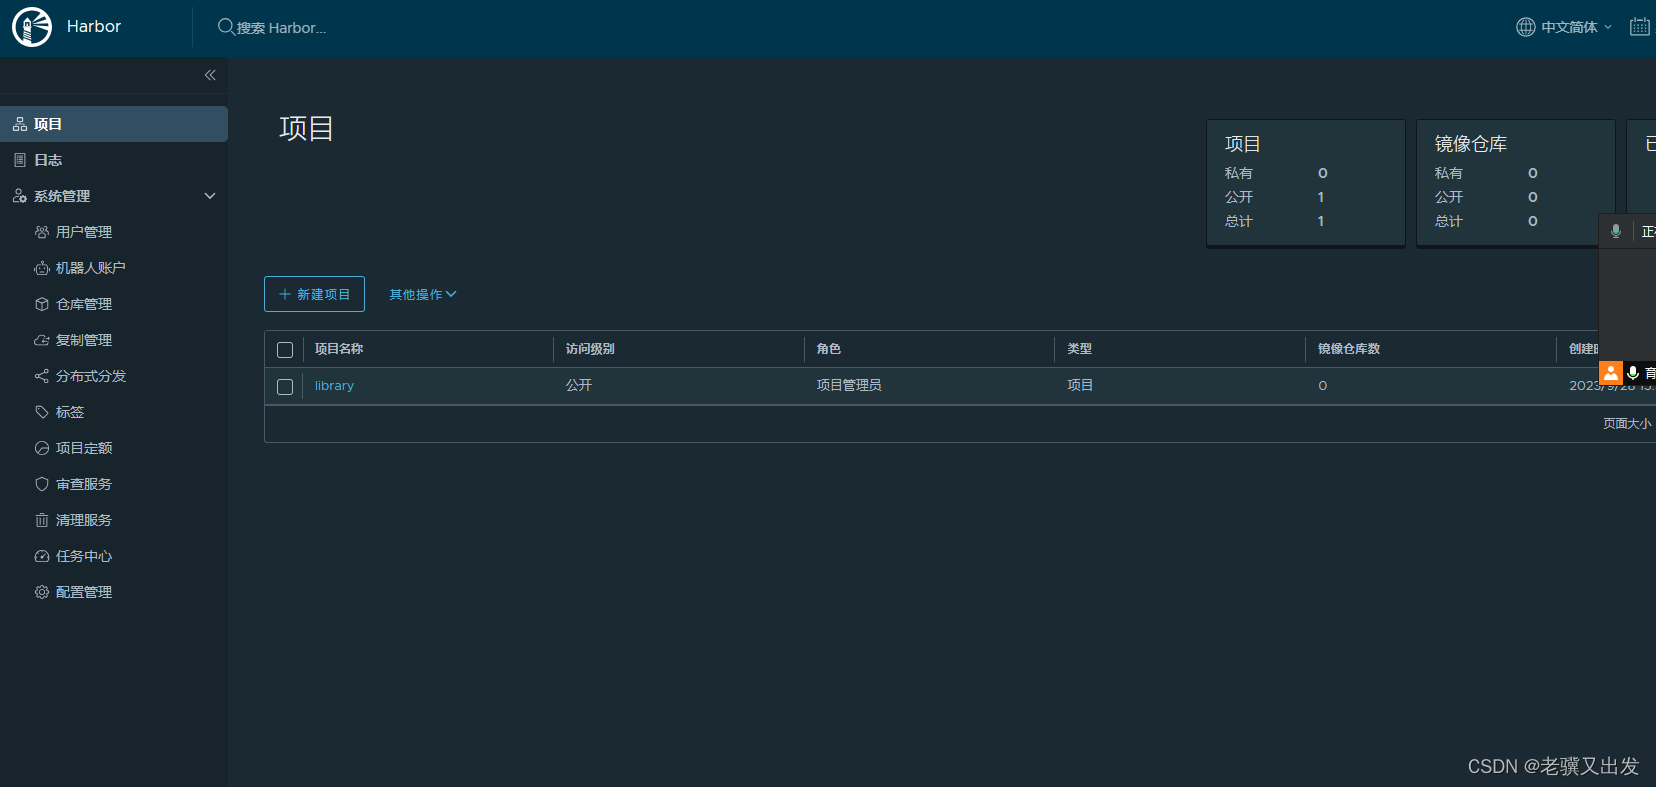
Task: Click the 日志 logs sidebar icon
Action: pos(20,160)
